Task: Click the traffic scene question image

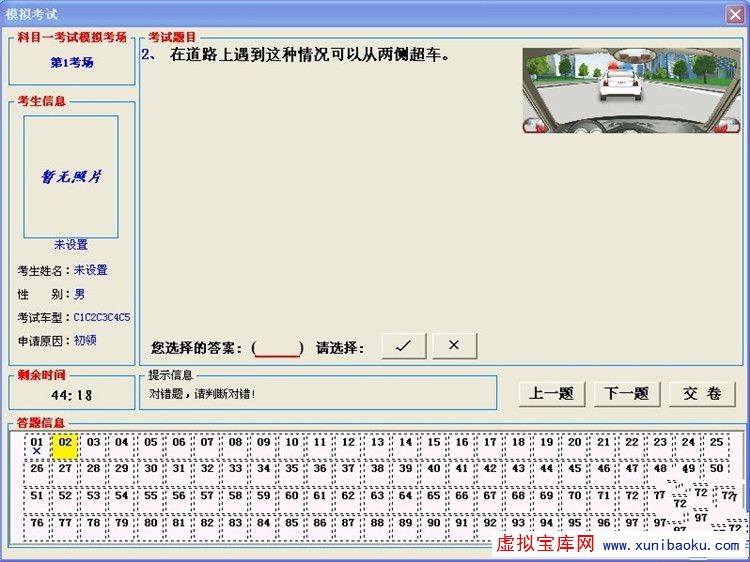Action: click(632, 90)
